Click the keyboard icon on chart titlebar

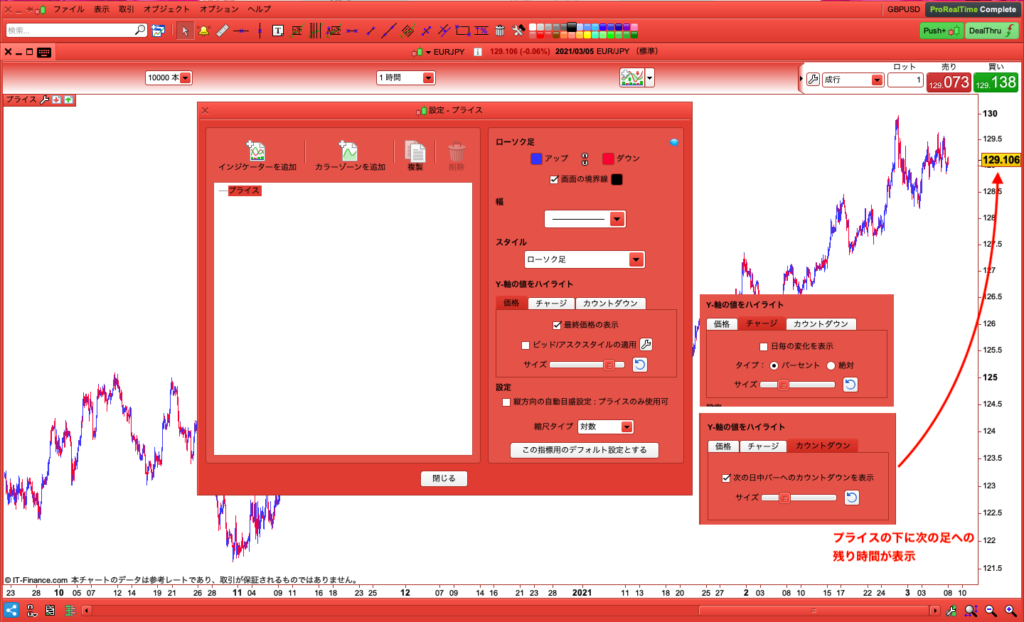[44, 52]
